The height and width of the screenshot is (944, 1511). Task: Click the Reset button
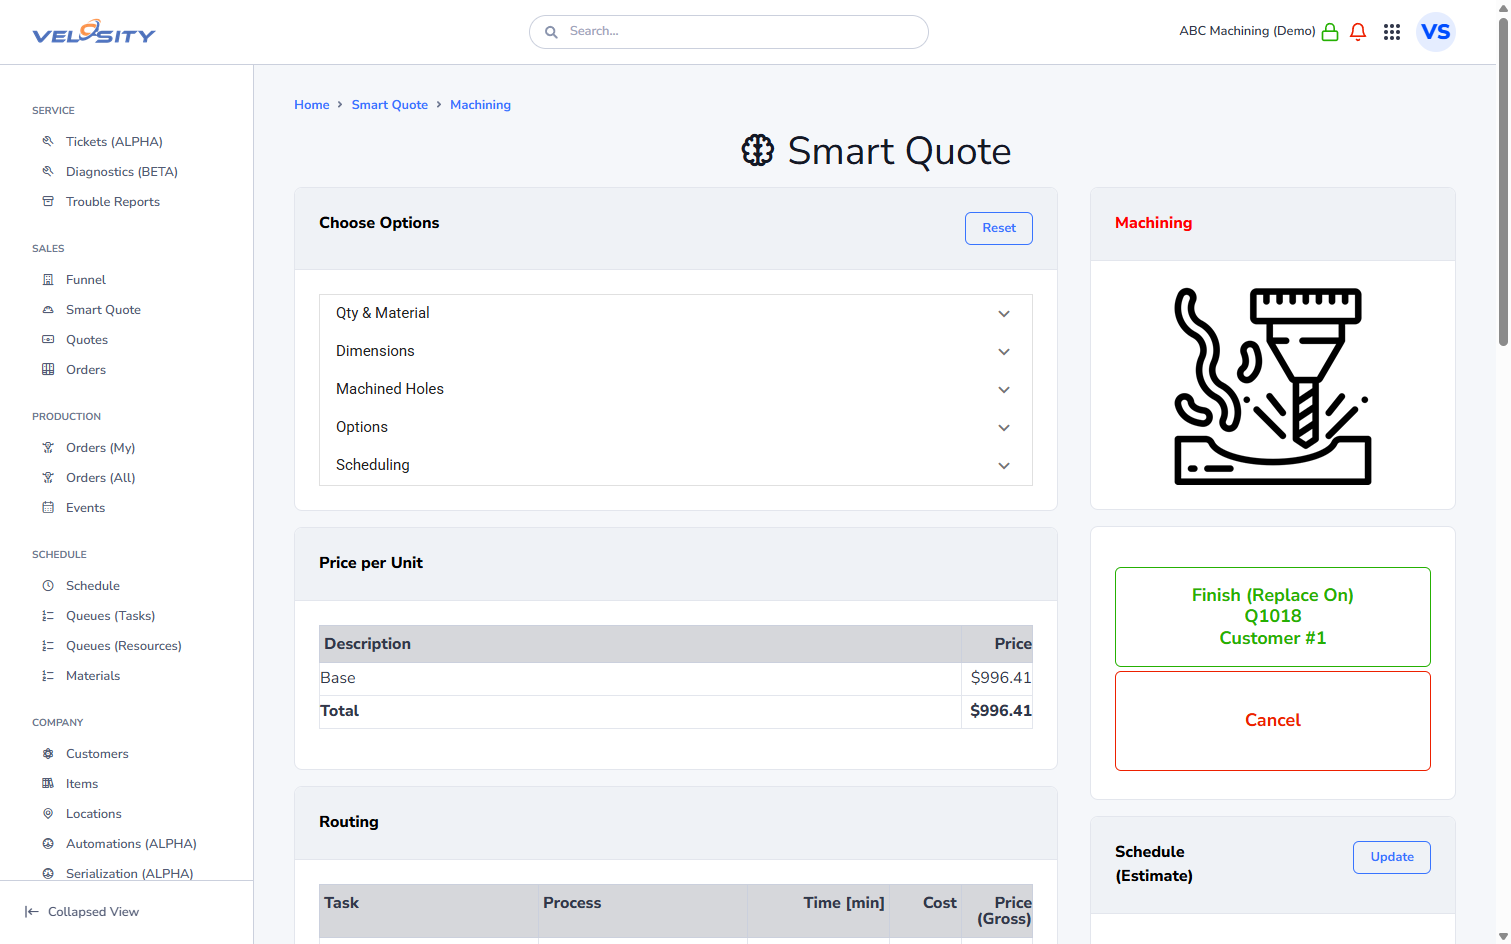[x=999, y=228]
